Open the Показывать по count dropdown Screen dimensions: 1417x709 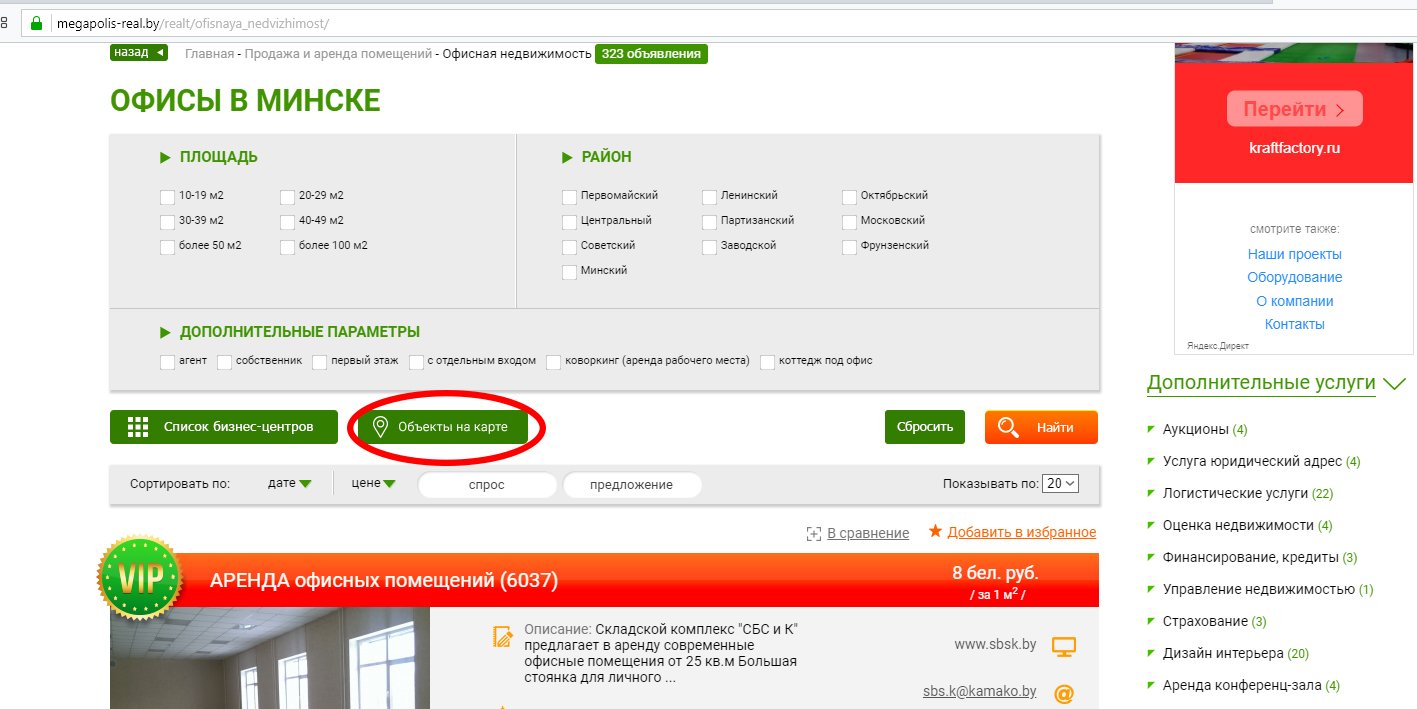tap(1060, 483)
